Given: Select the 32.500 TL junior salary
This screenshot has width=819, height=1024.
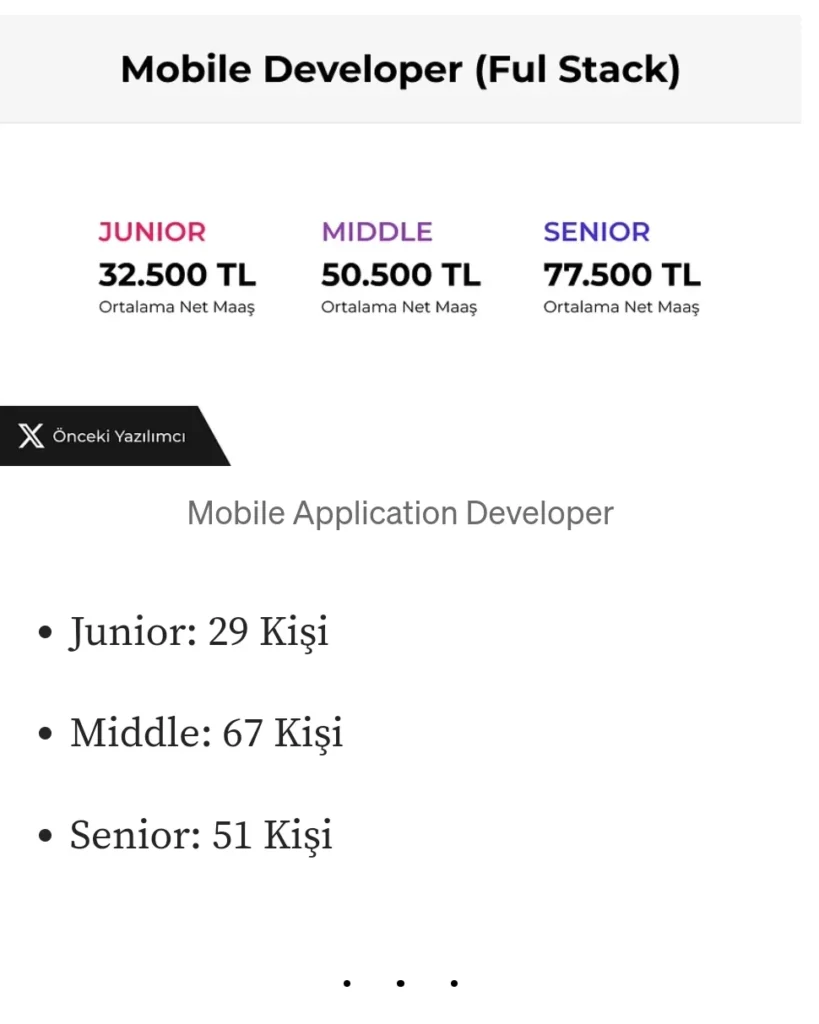Looking at the screenshot, I should pyautogui.click(x=177, y=274).
